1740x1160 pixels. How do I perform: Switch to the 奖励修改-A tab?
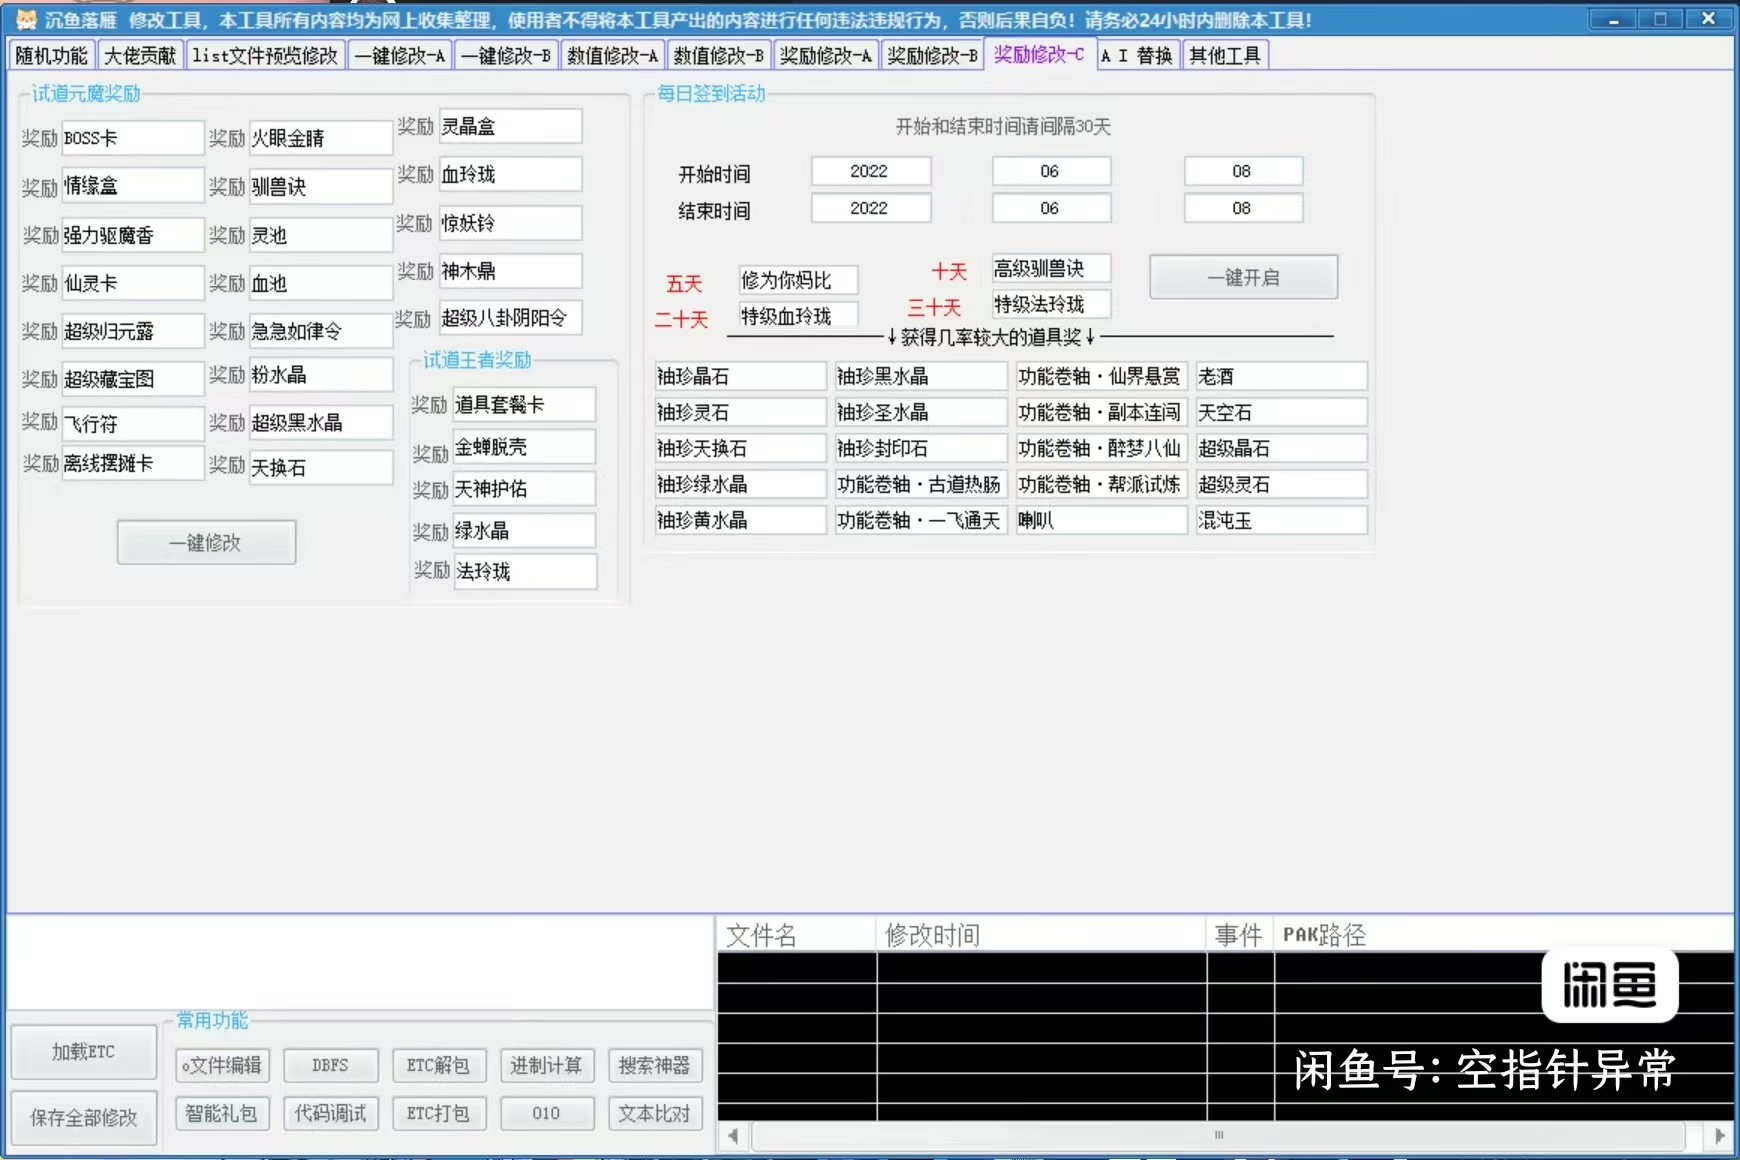tap(825, 56)
